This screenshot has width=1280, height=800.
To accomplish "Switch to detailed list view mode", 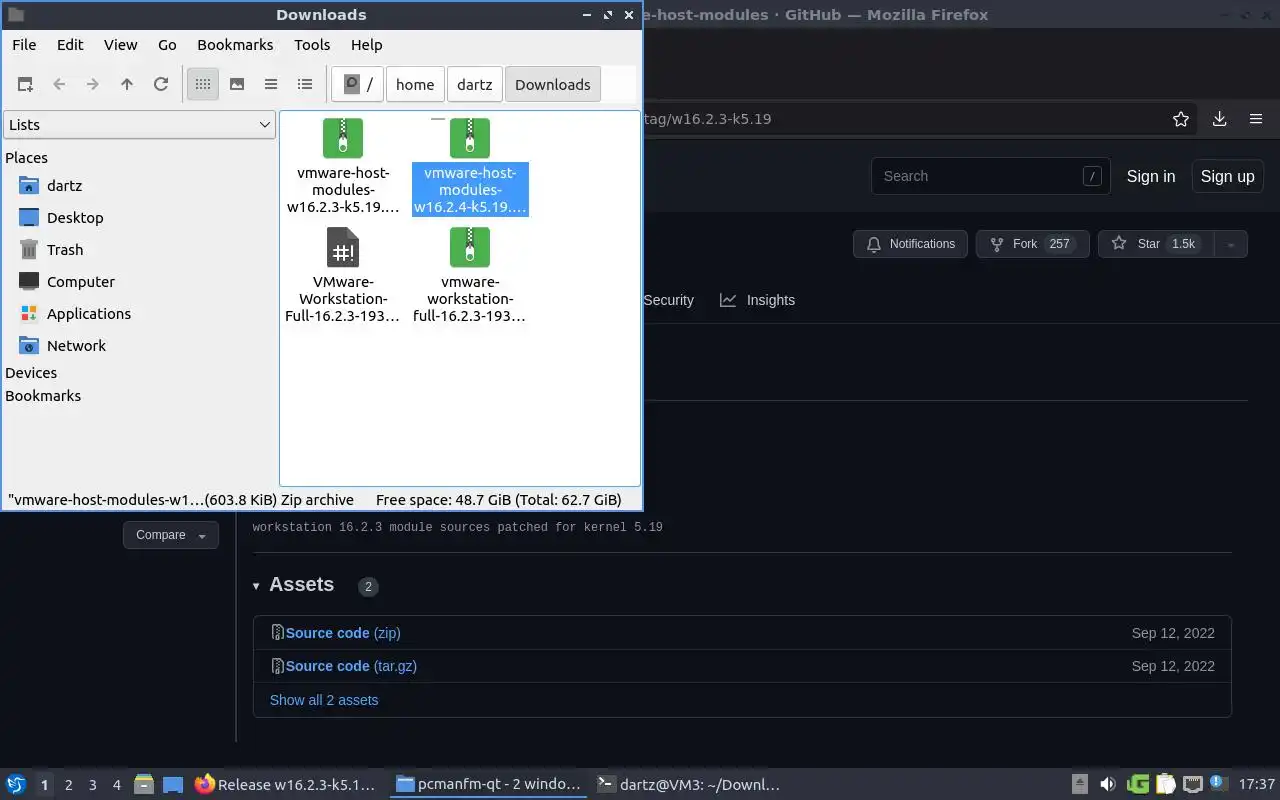I will click(305, 85).
